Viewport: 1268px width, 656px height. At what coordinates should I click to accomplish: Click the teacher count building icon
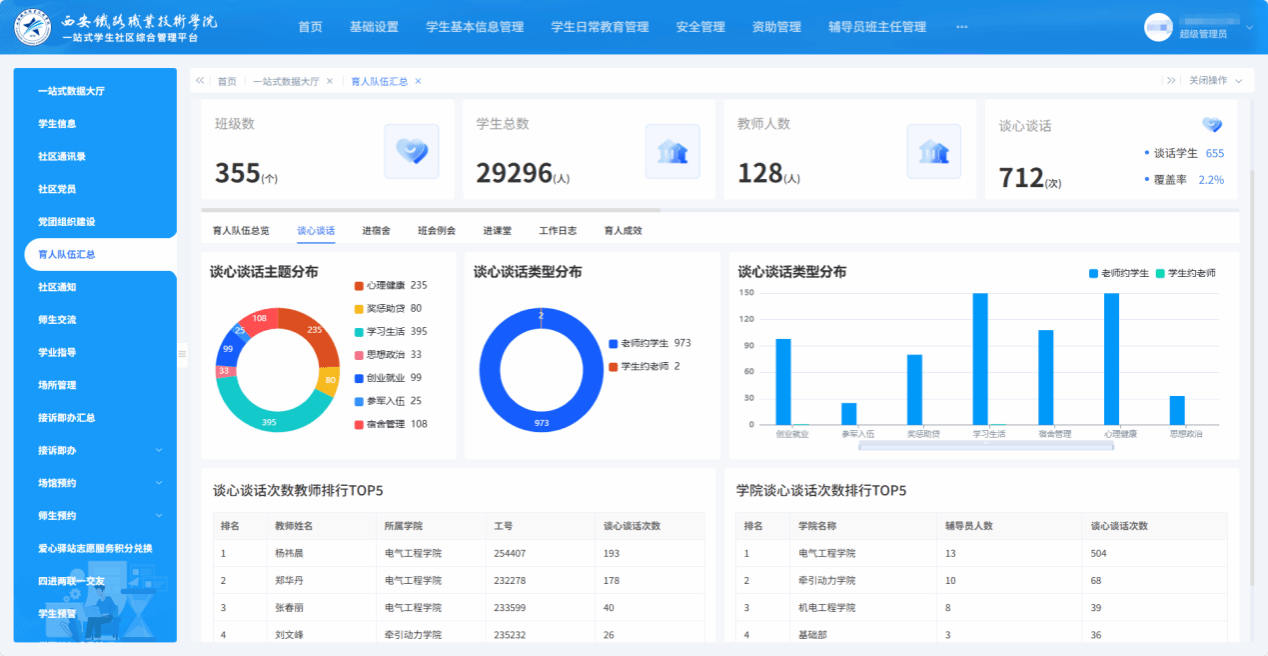pyautogui.click(x=933, y=151)
